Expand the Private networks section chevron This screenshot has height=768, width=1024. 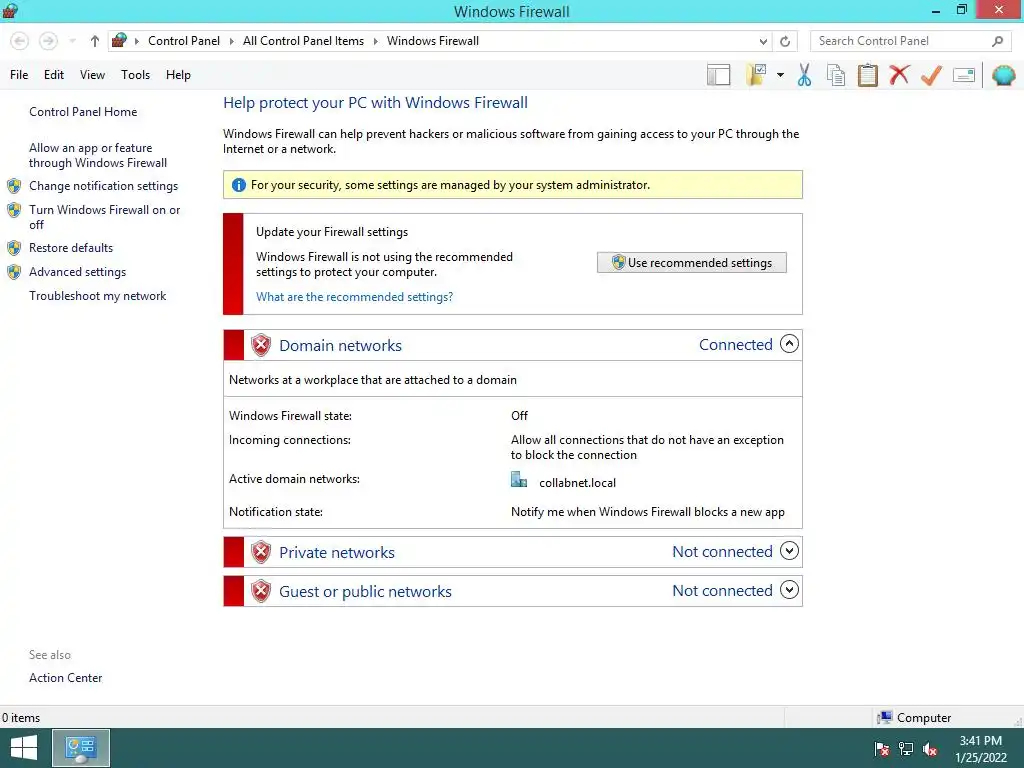pos(790,551)
